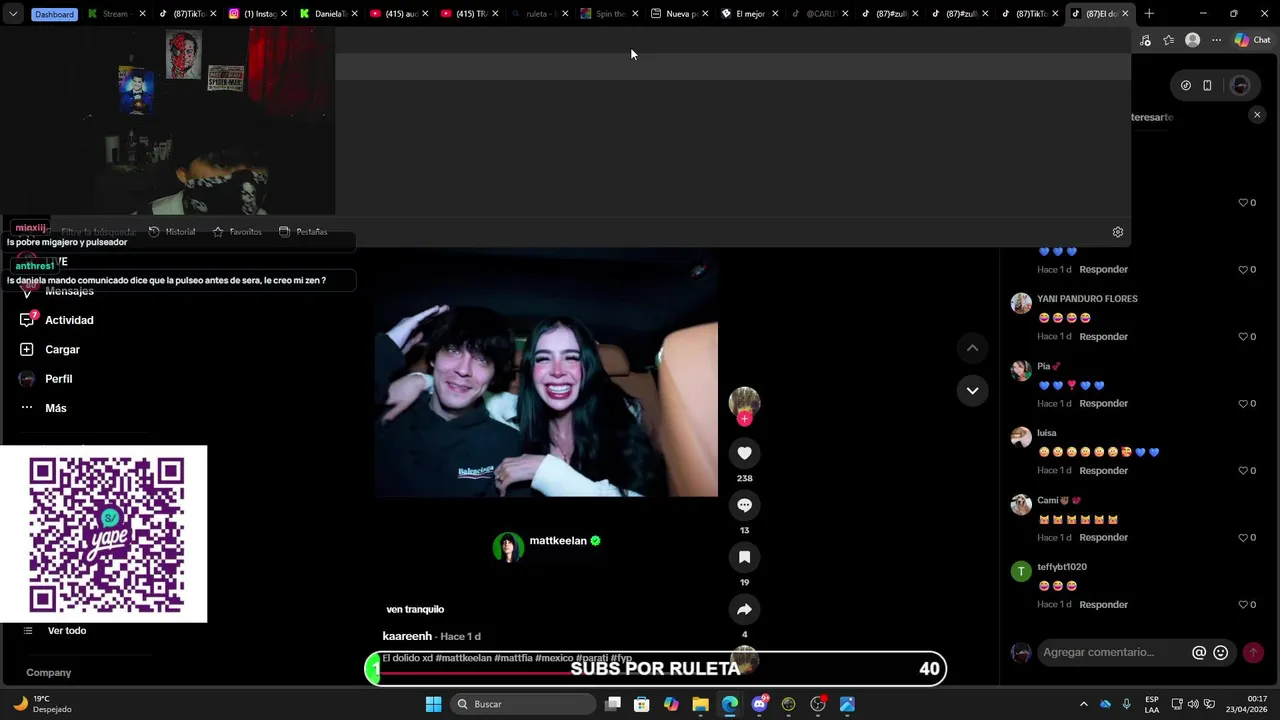Open browser three-dots menu
The image size is (1280, 720).
pyautogui.click(x=1216, y=40)
